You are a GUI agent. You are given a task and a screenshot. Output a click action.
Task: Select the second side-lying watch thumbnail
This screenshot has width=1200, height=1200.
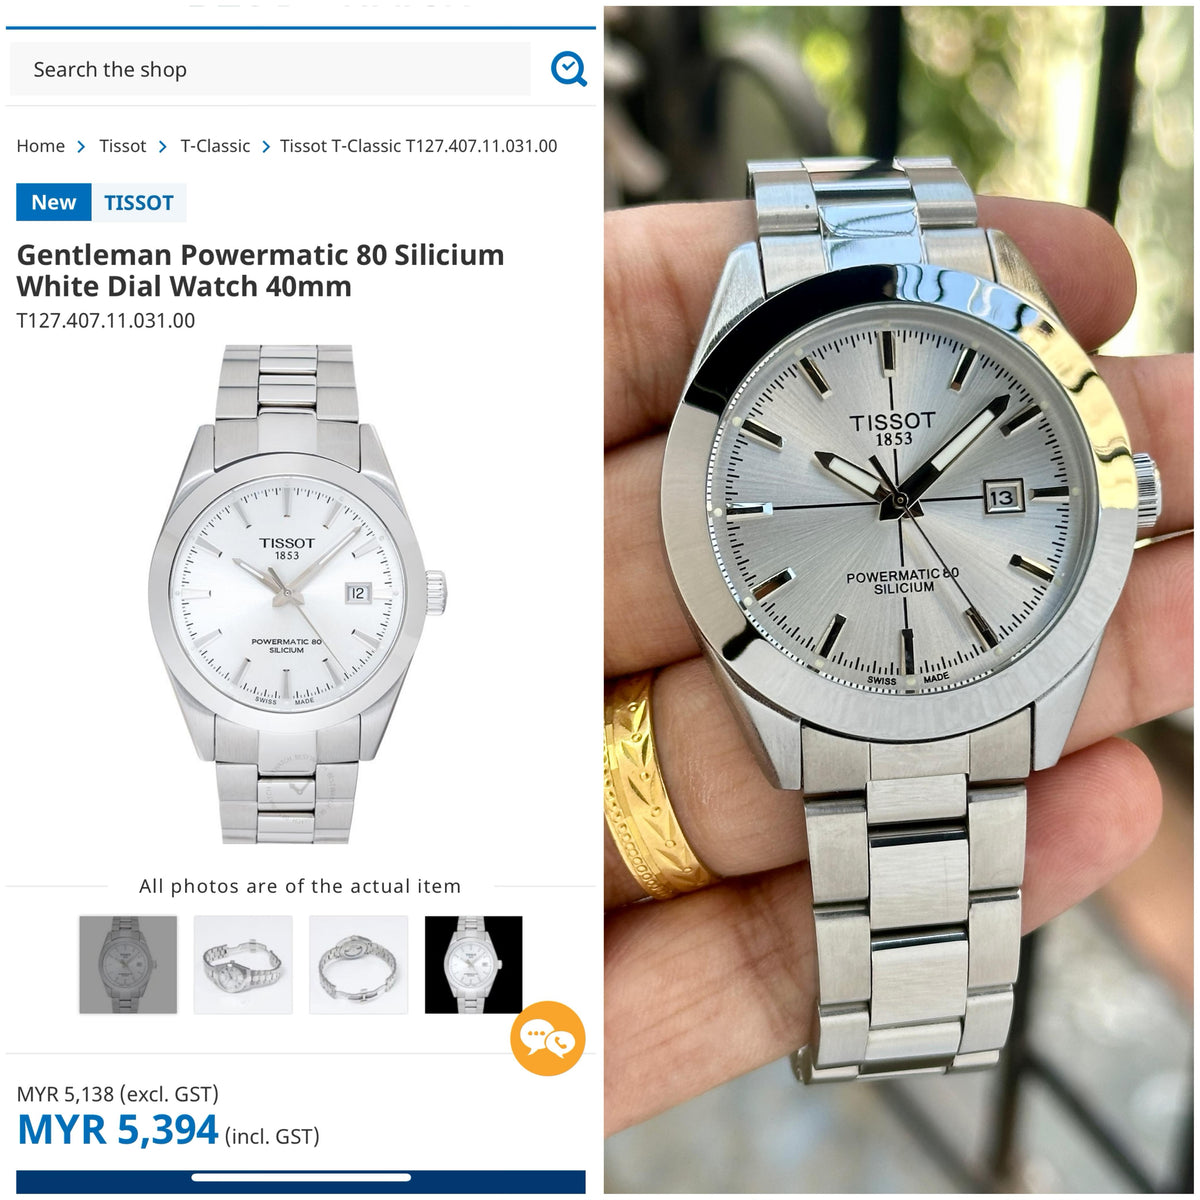(243, 965)
